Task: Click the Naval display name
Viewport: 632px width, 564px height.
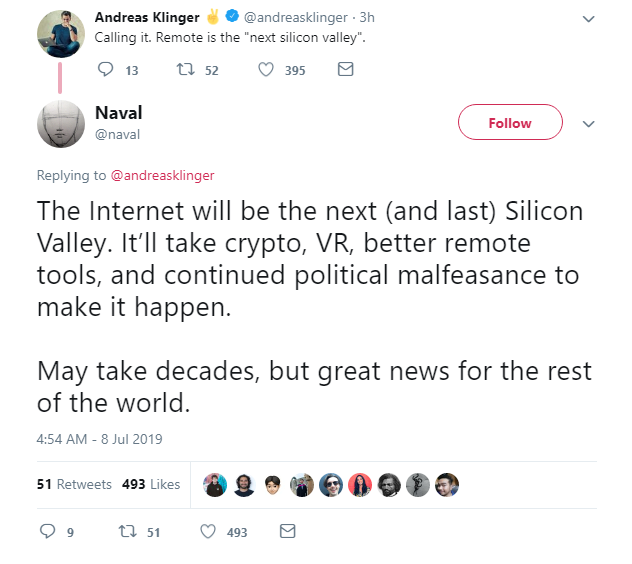Action: [x=118, y=113]
